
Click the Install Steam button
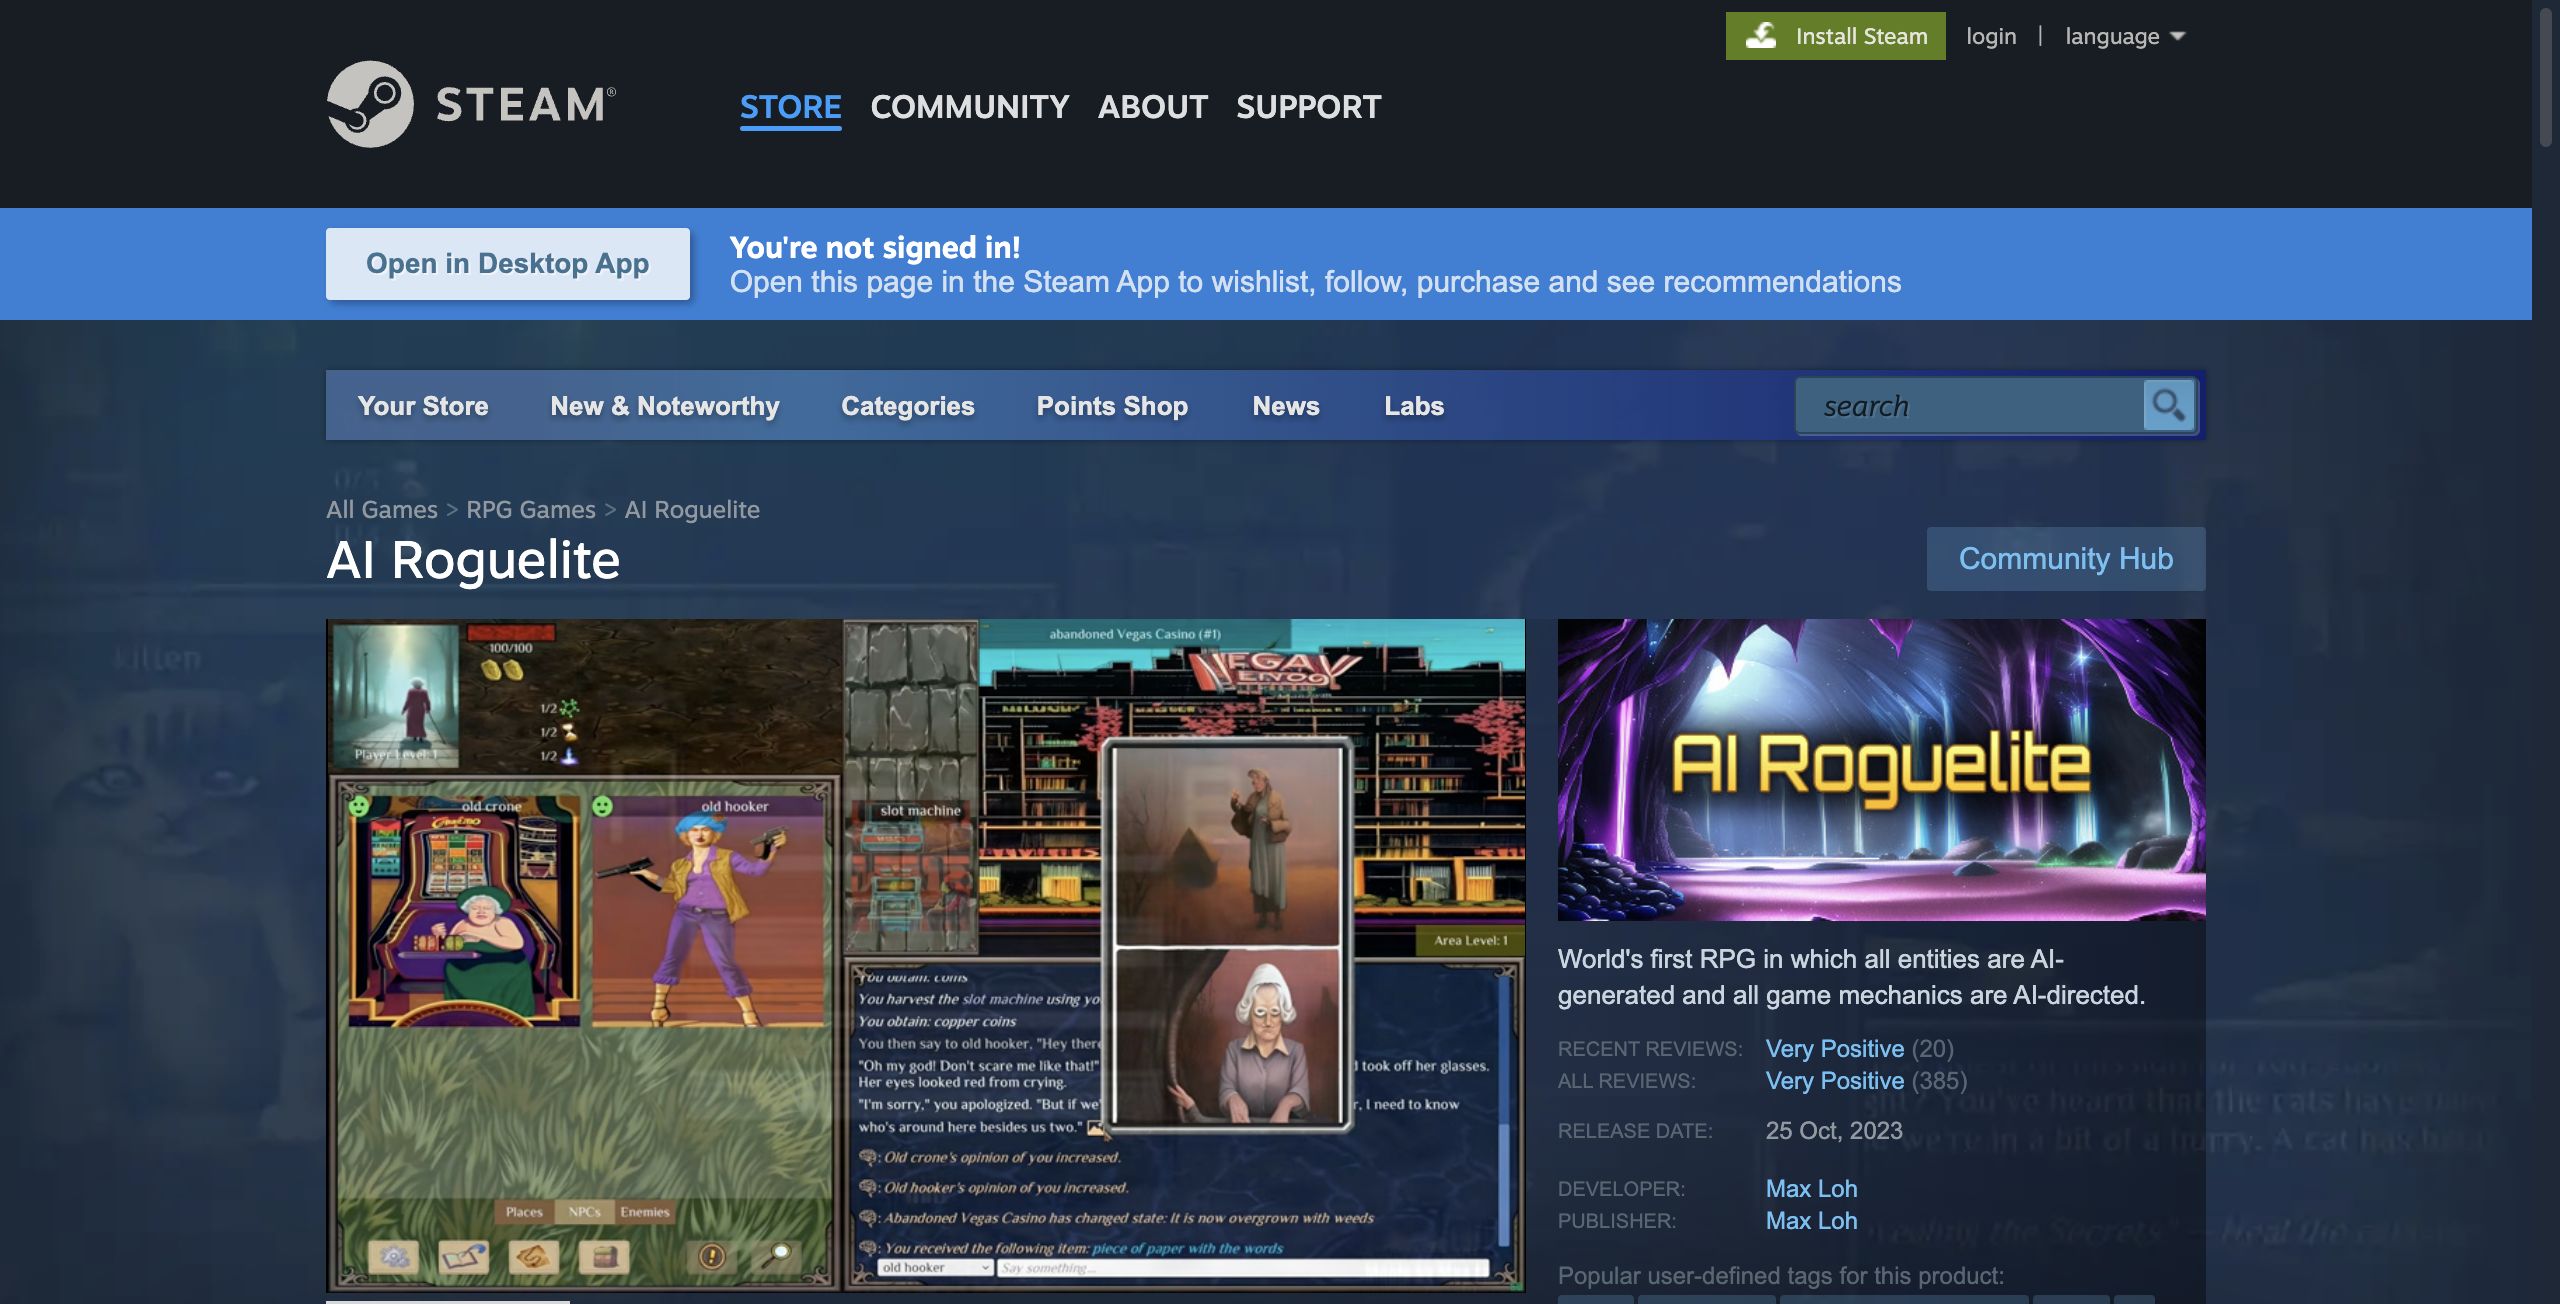pyautogui.click(x=1835, y=36)
